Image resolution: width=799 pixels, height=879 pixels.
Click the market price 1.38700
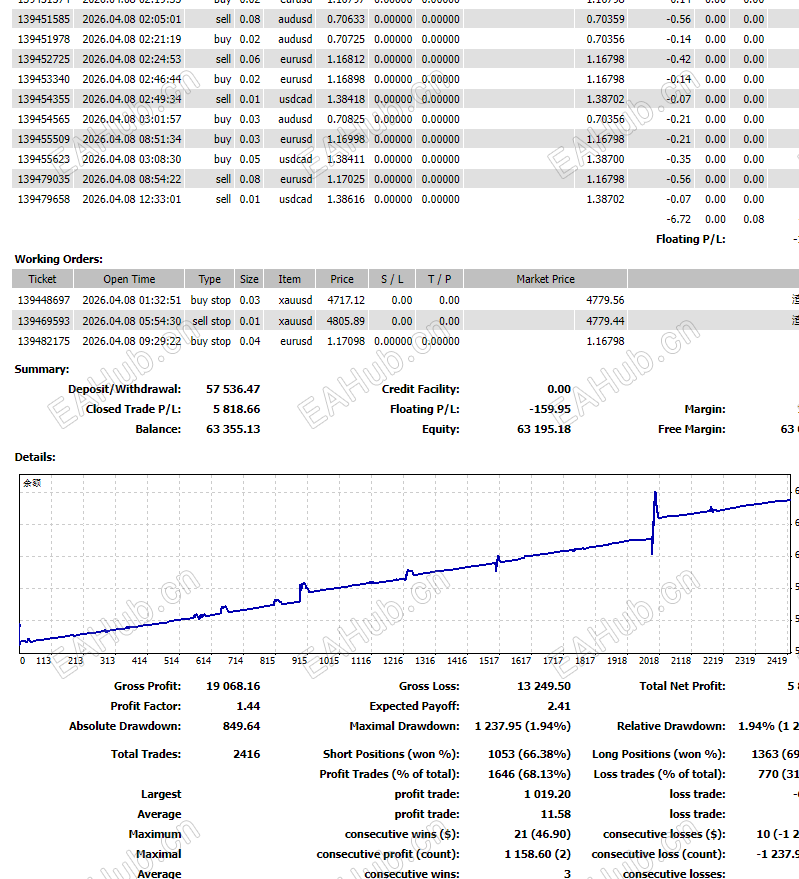[606, 159]
